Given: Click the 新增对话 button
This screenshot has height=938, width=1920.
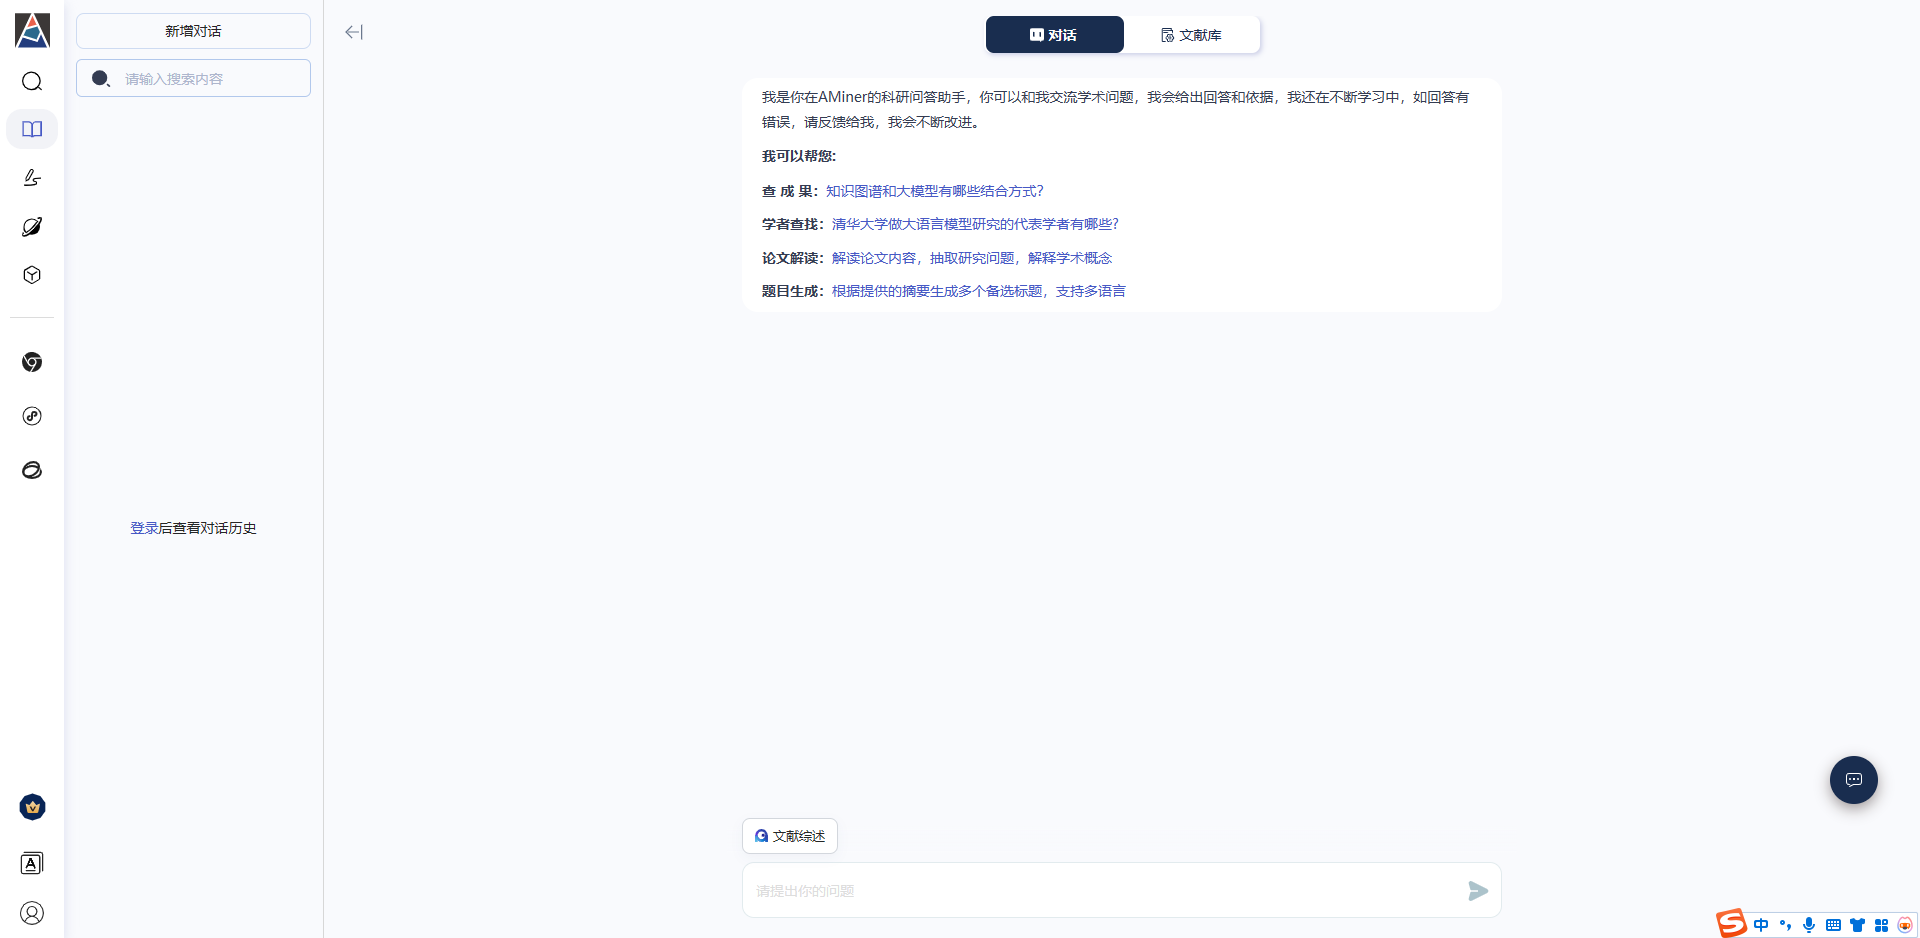Looking at the screenshot, I should click(193, 31).
